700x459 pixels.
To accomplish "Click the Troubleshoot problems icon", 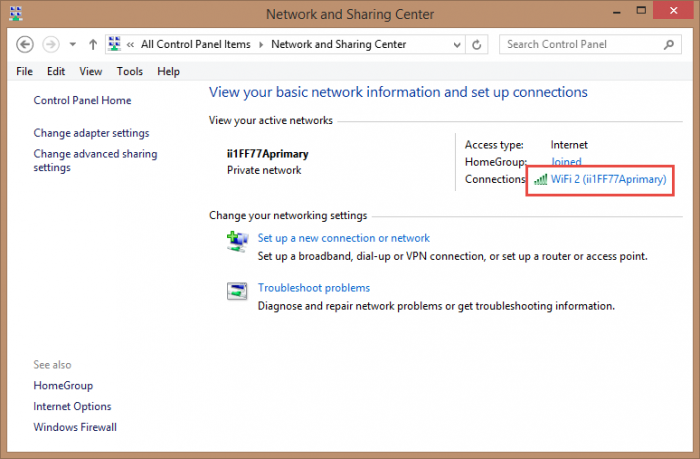I will click(x=237, y=291).
